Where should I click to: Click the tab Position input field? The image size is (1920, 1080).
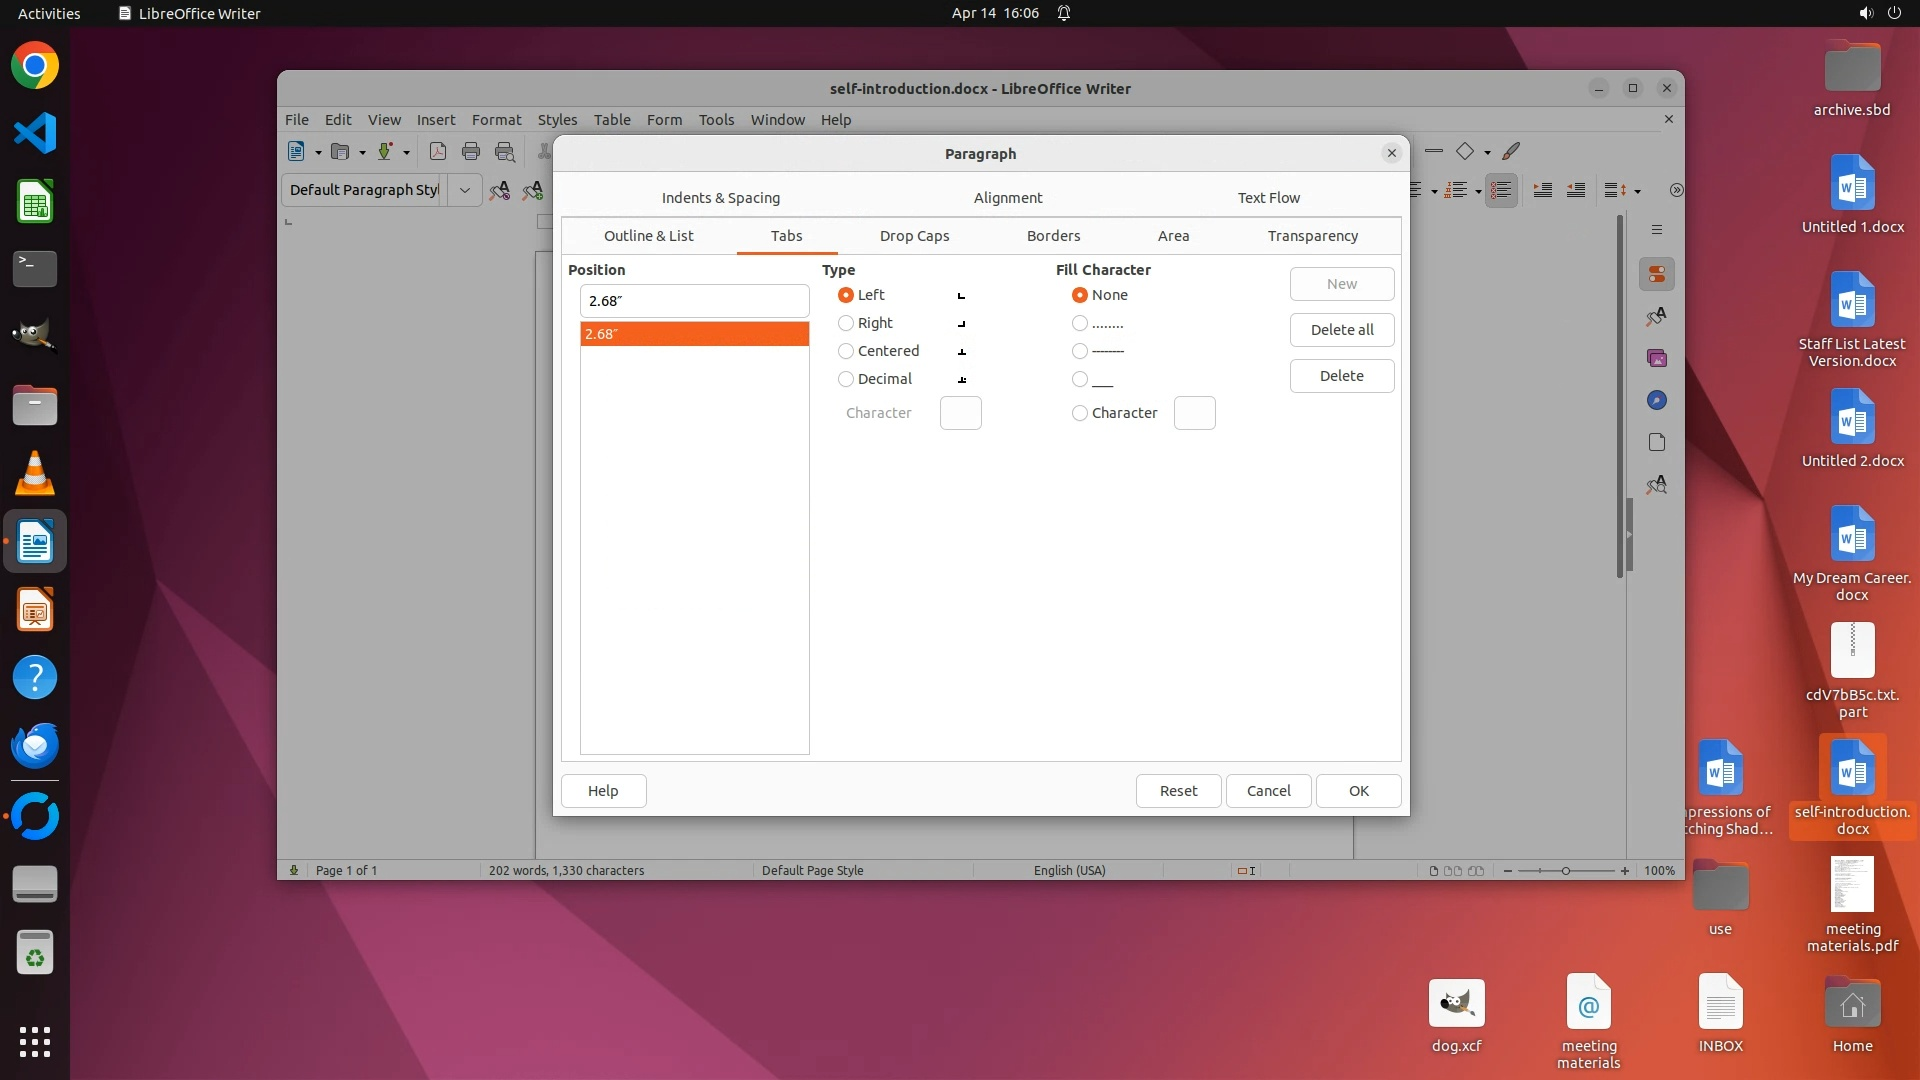[x=694, y=301]
